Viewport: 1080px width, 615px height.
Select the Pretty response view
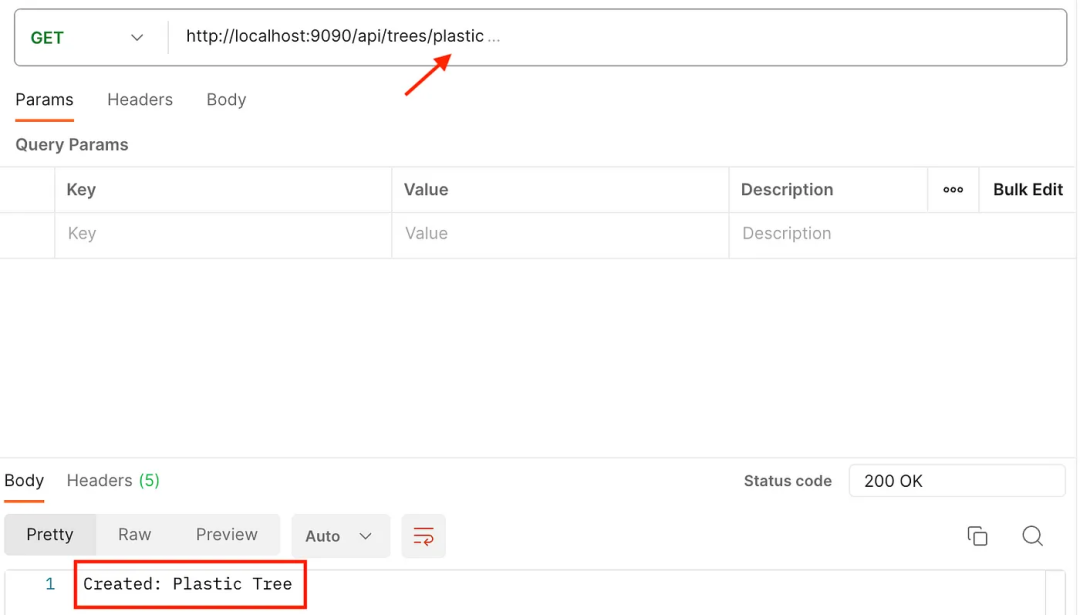click(50, 535)
